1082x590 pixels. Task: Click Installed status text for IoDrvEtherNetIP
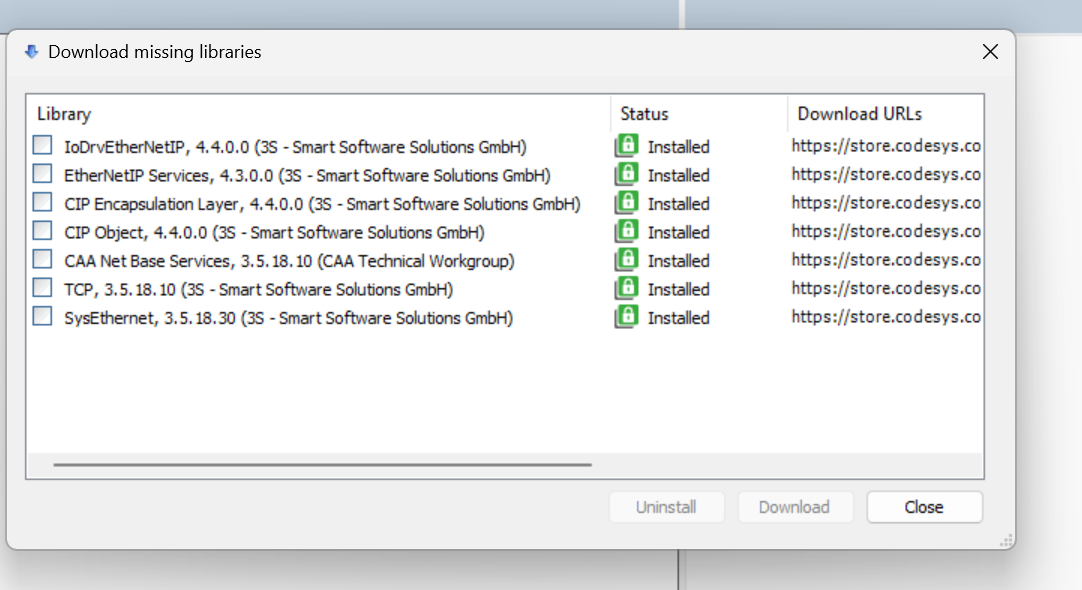tap(678, 147)
